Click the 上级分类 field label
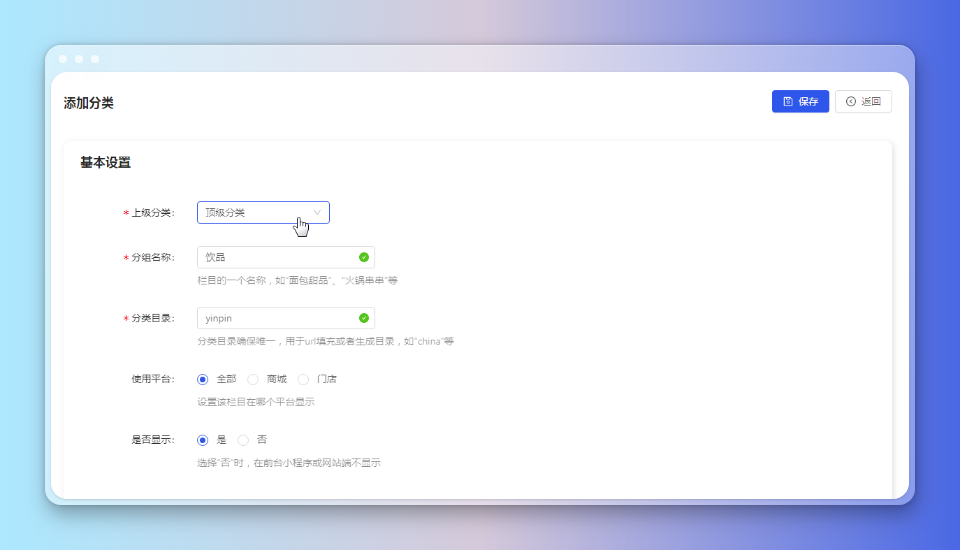Viewport: 960px width, 550px height. 153,213
